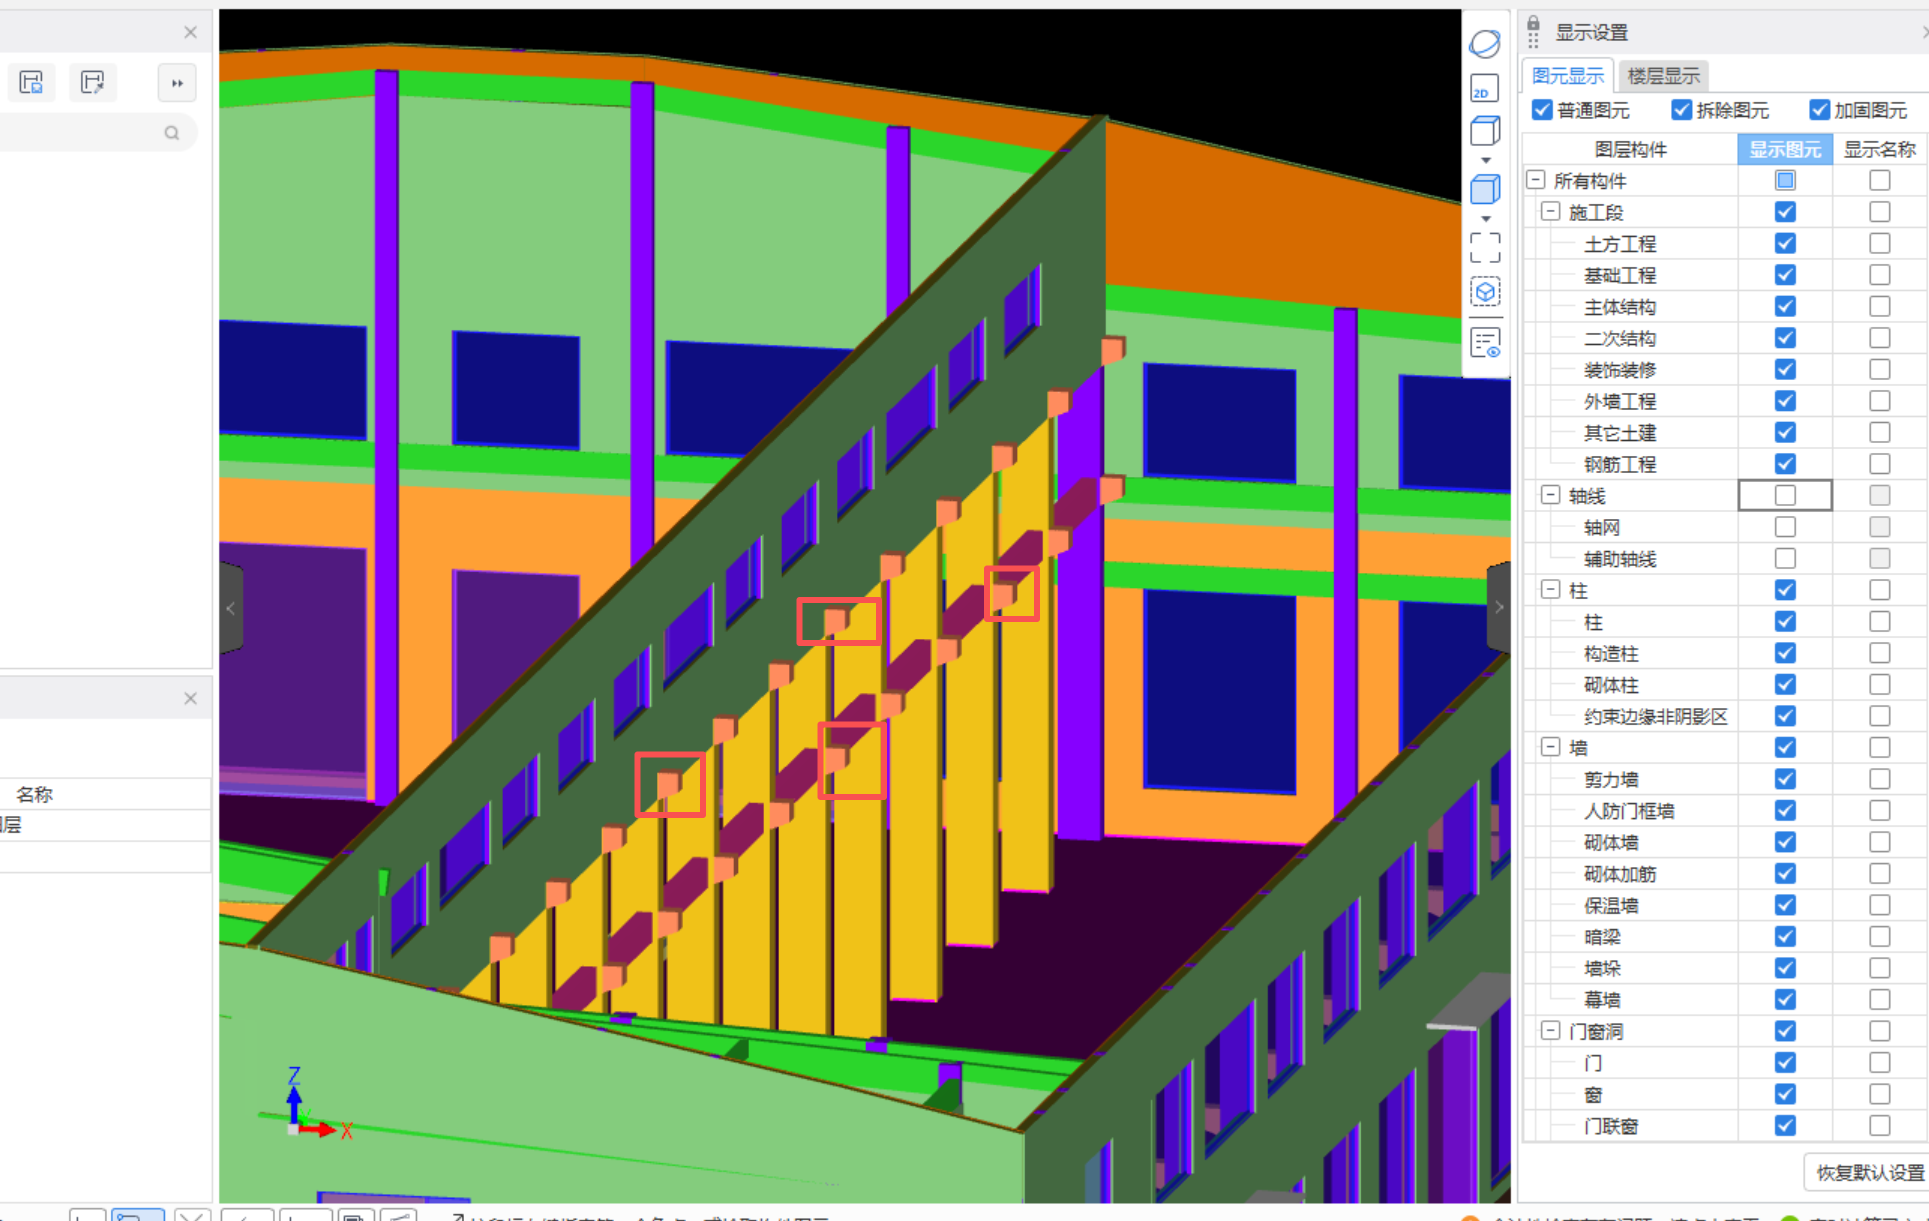Click the zoom extents frame icon
The height and width of the screenshot is (1221, 1929).
point(1485,247)
